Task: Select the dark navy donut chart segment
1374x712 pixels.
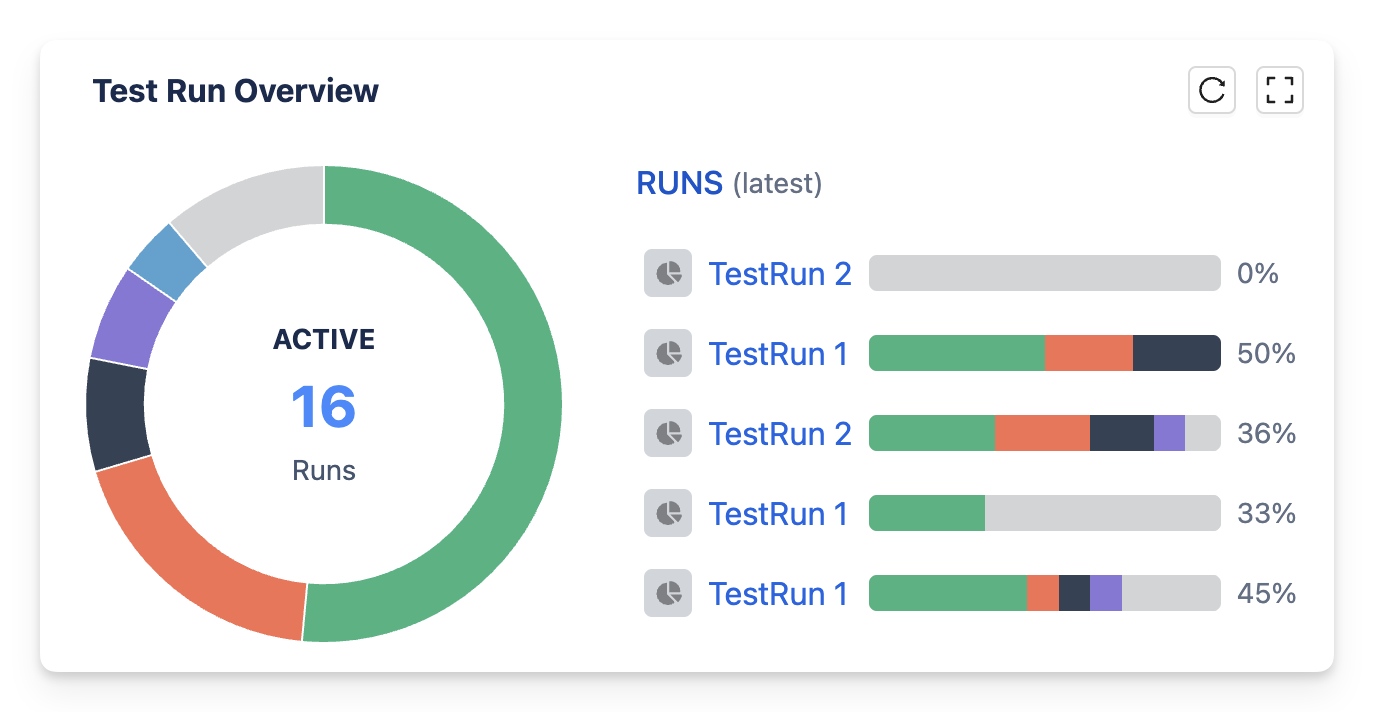Action: 116,414
